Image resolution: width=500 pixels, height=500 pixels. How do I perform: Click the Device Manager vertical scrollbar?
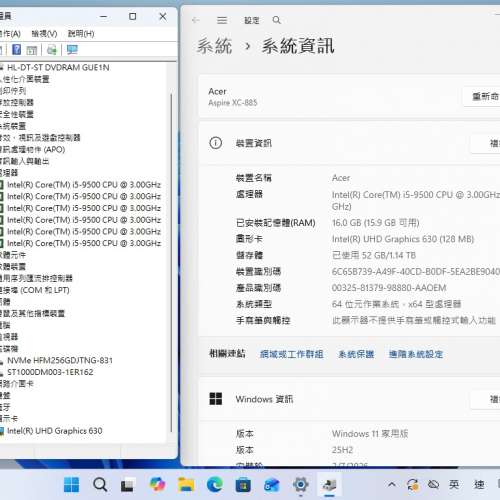click(171, 262)
